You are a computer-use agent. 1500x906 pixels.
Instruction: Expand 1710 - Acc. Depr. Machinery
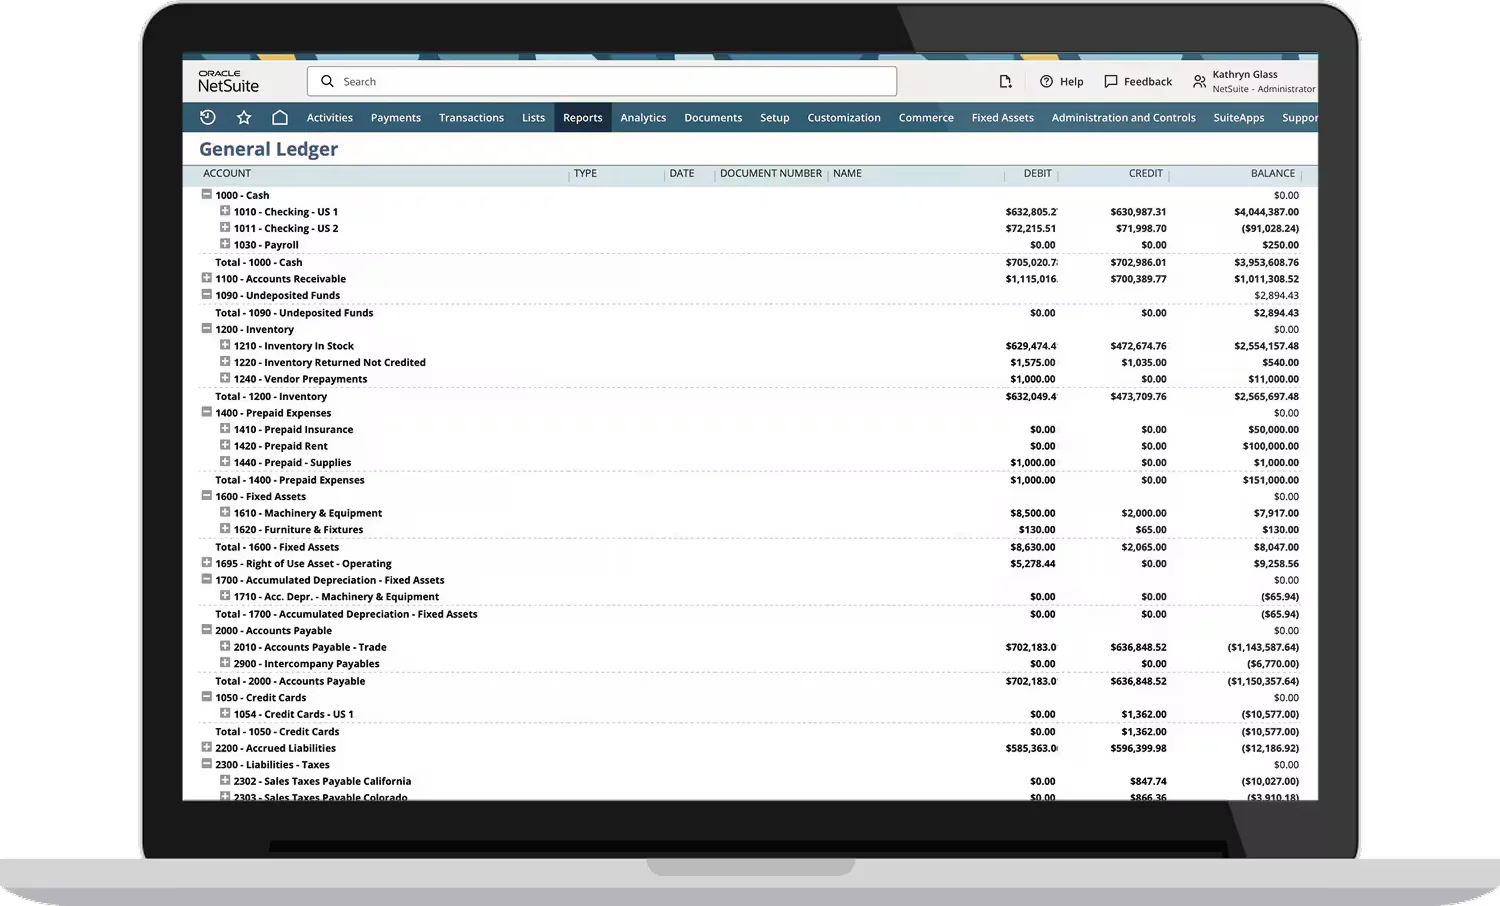click(225, 595)
